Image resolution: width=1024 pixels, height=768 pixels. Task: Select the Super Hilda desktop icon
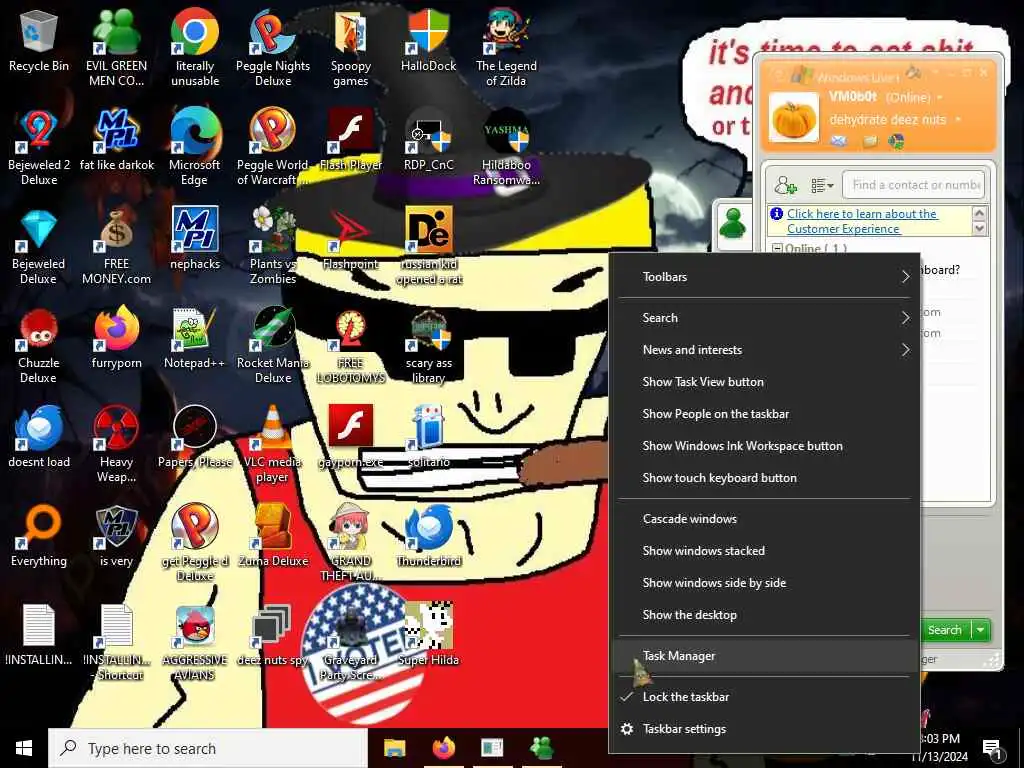(428, 635)
